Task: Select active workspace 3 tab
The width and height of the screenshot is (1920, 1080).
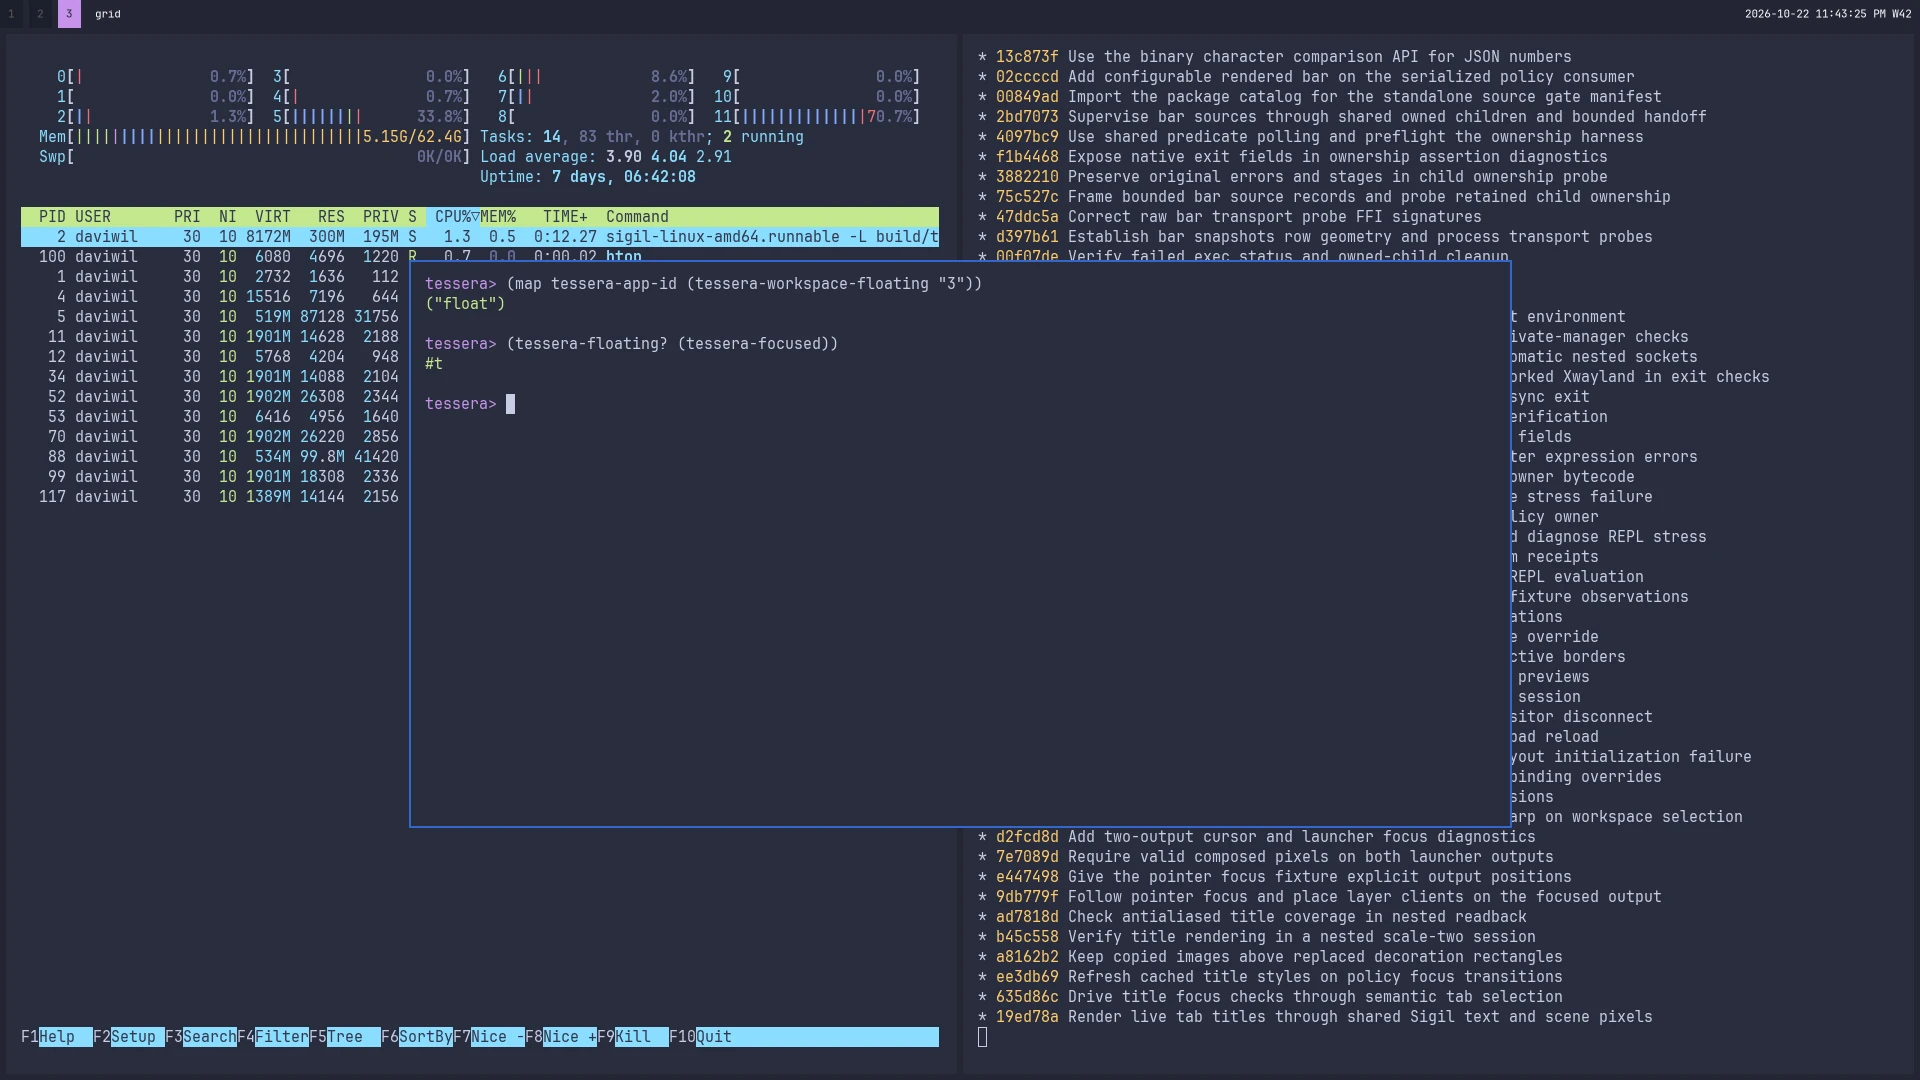Action: [x=69, y=14]
